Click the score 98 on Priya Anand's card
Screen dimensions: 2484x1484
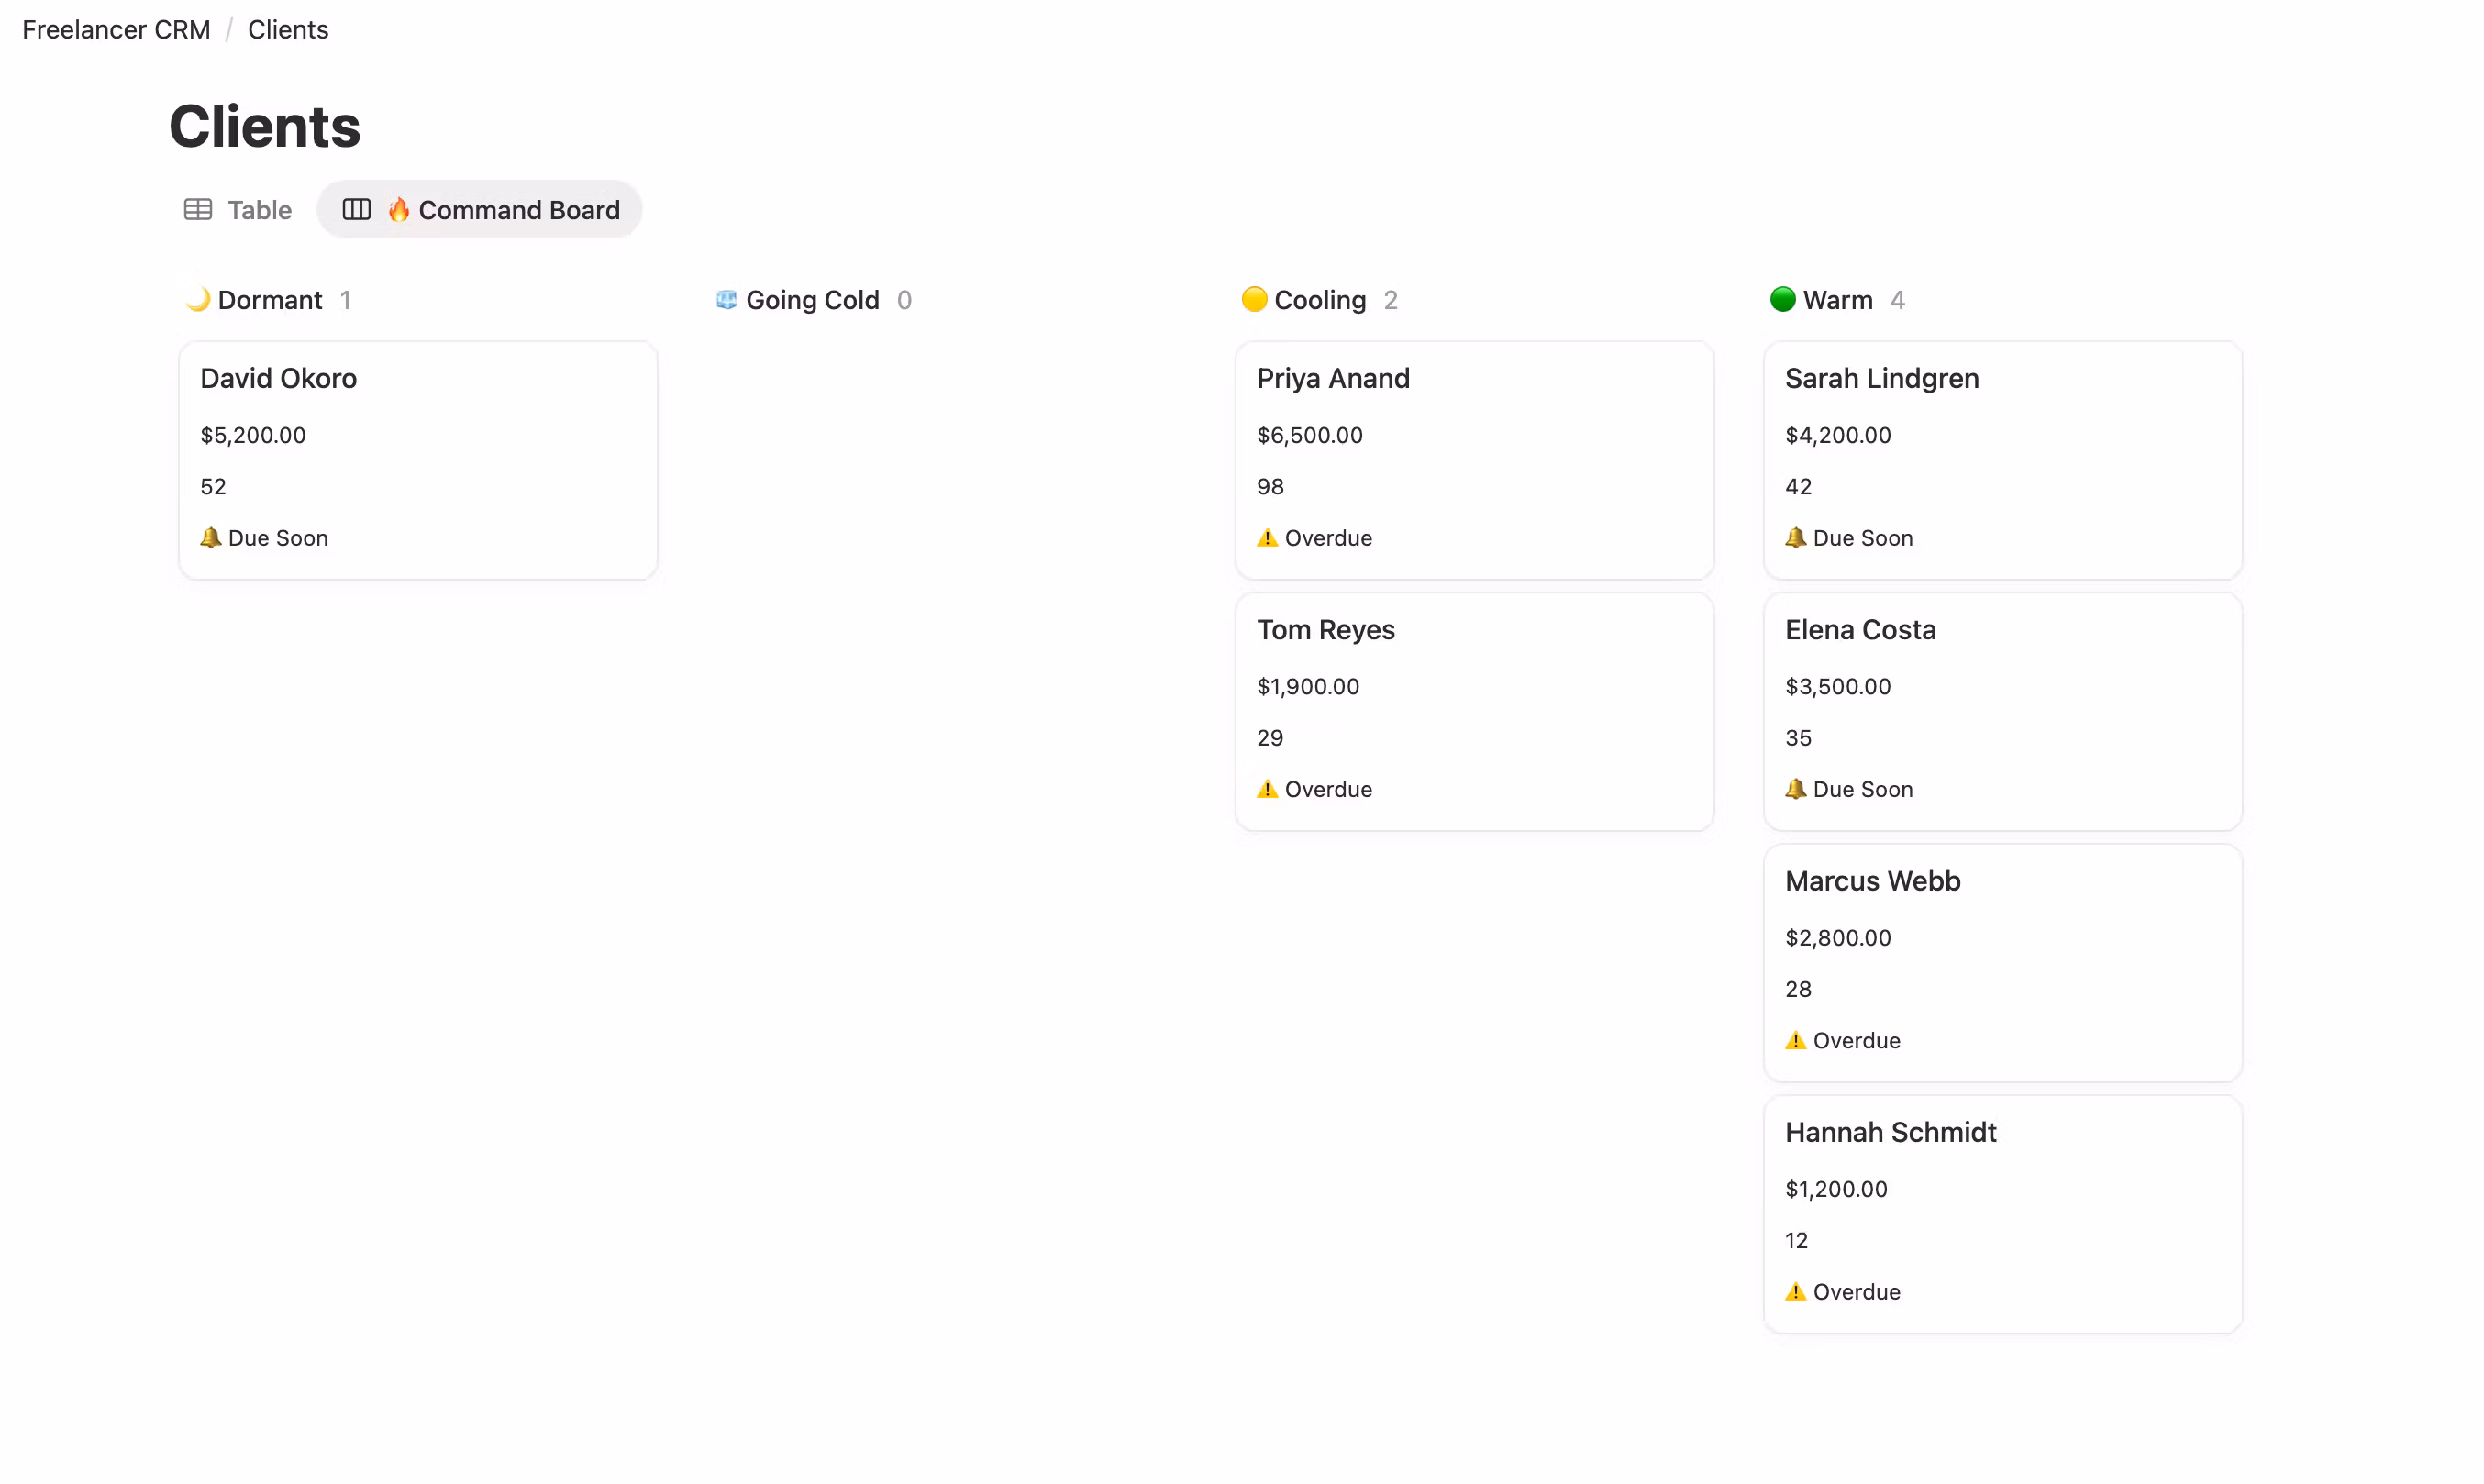(x=1270, y=487)
